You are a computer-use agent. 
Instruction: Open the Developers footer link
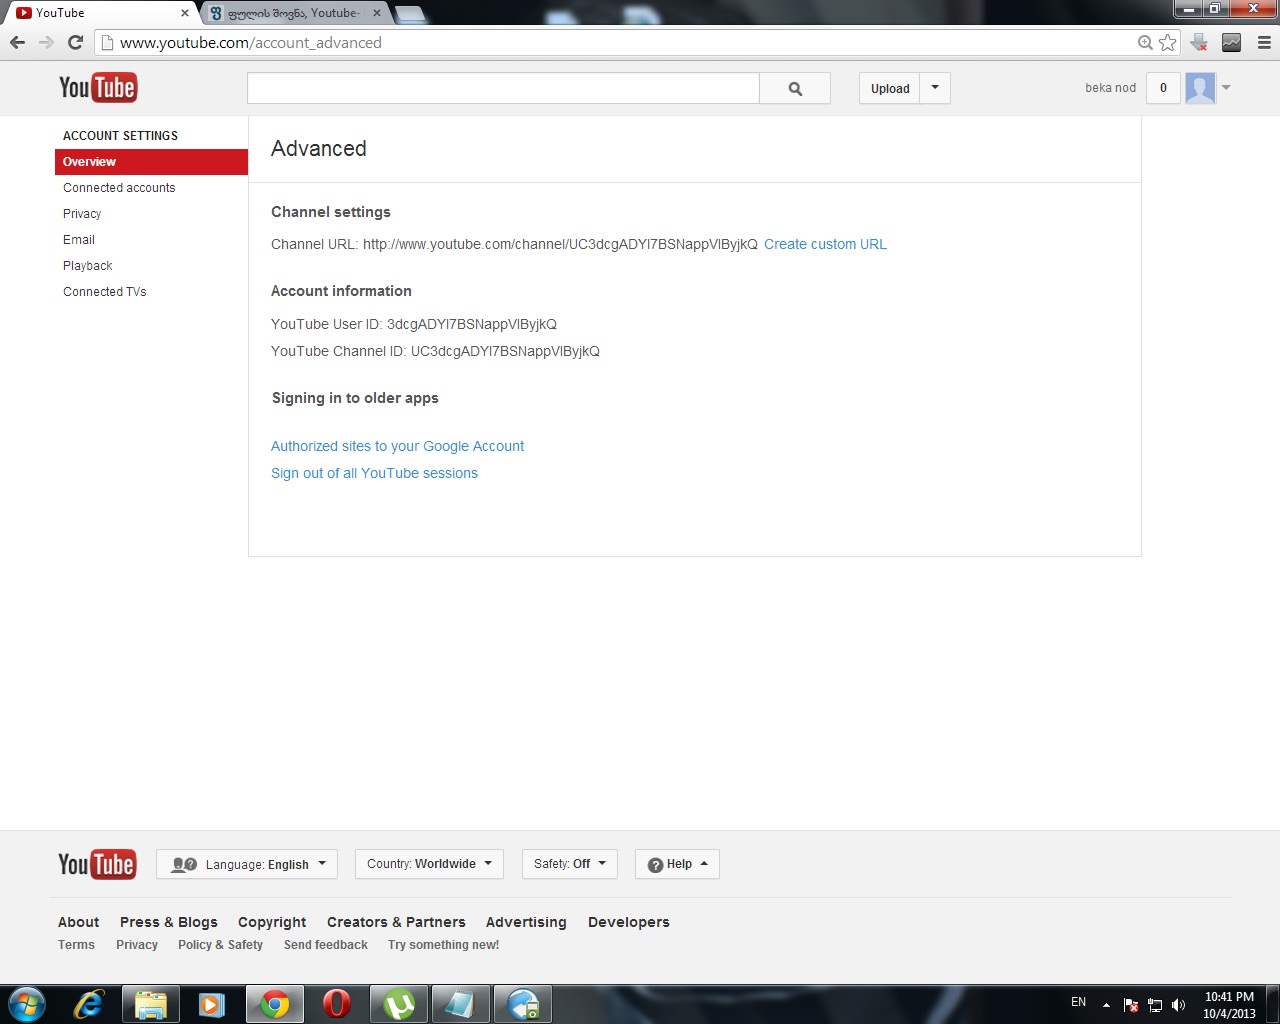(629, 922)
